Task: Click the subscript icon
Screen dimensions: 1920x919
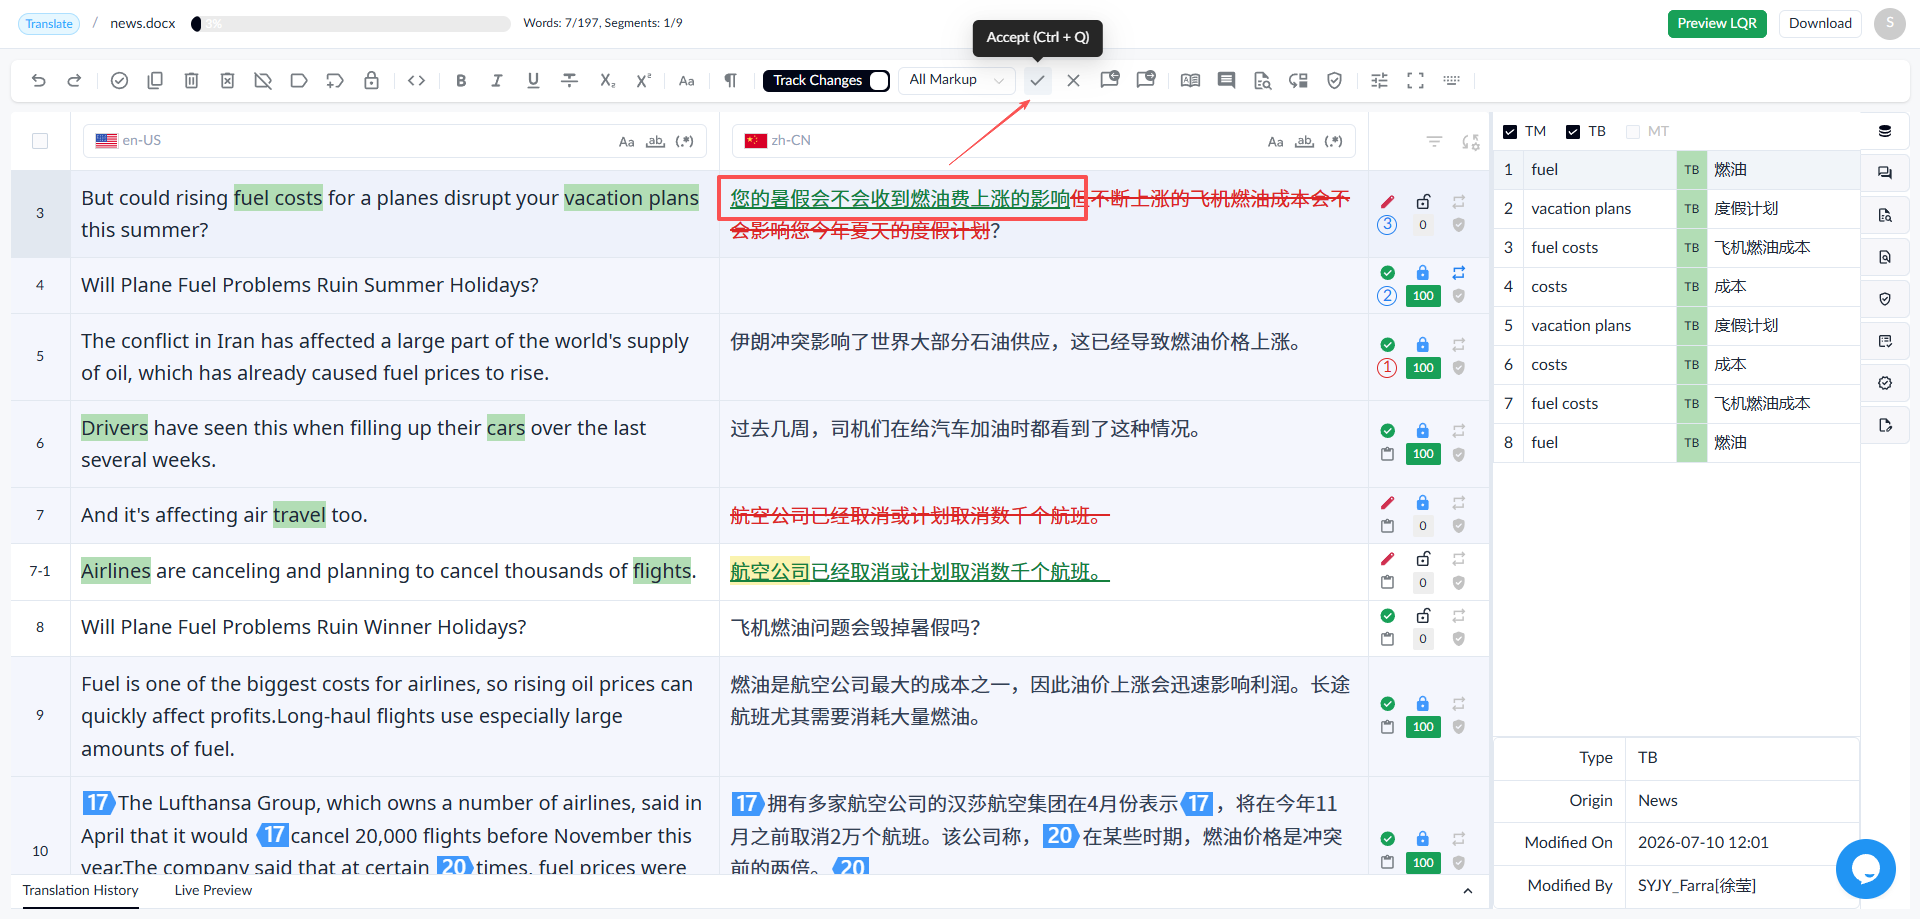Action: (x=607, y=81)
